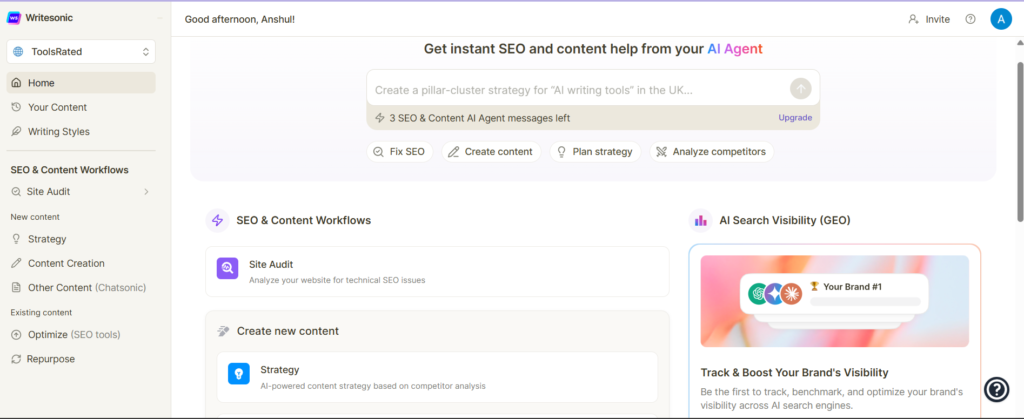The width and height of the screenshot is (1024, 419).
Task: Select the Analyze competitors chip
Action: coord(711,151)
